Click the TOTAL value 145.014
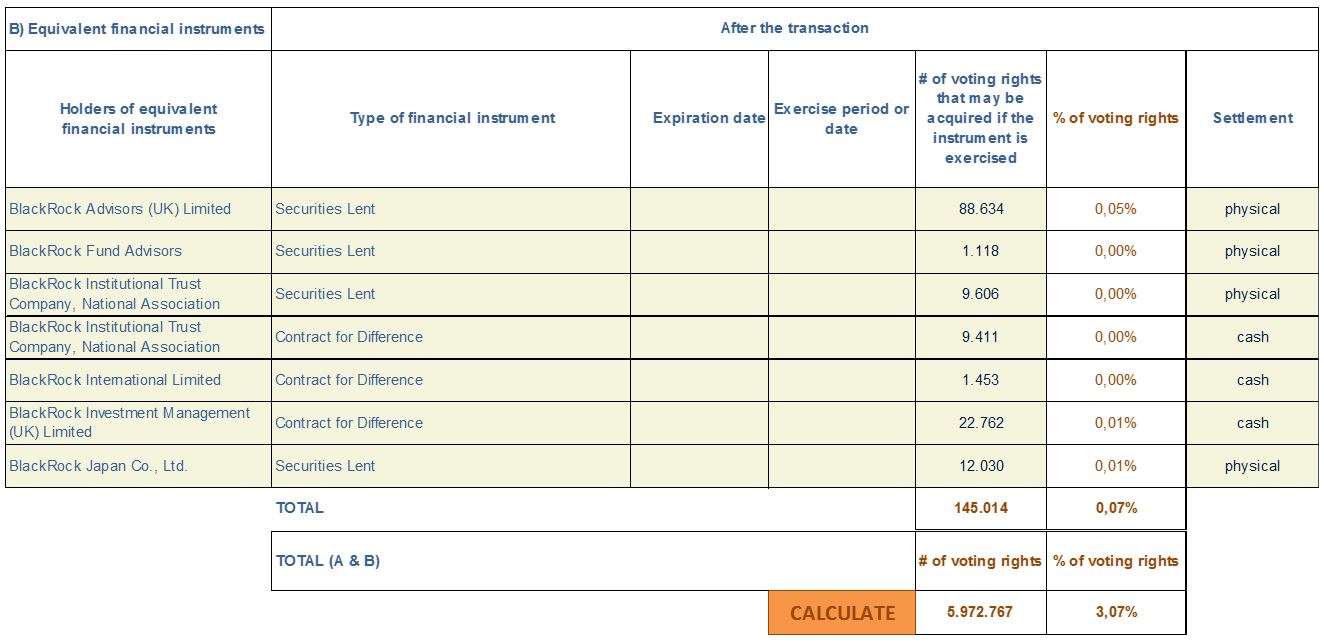The image size is (1324, 644). click(x=981, y=508)
